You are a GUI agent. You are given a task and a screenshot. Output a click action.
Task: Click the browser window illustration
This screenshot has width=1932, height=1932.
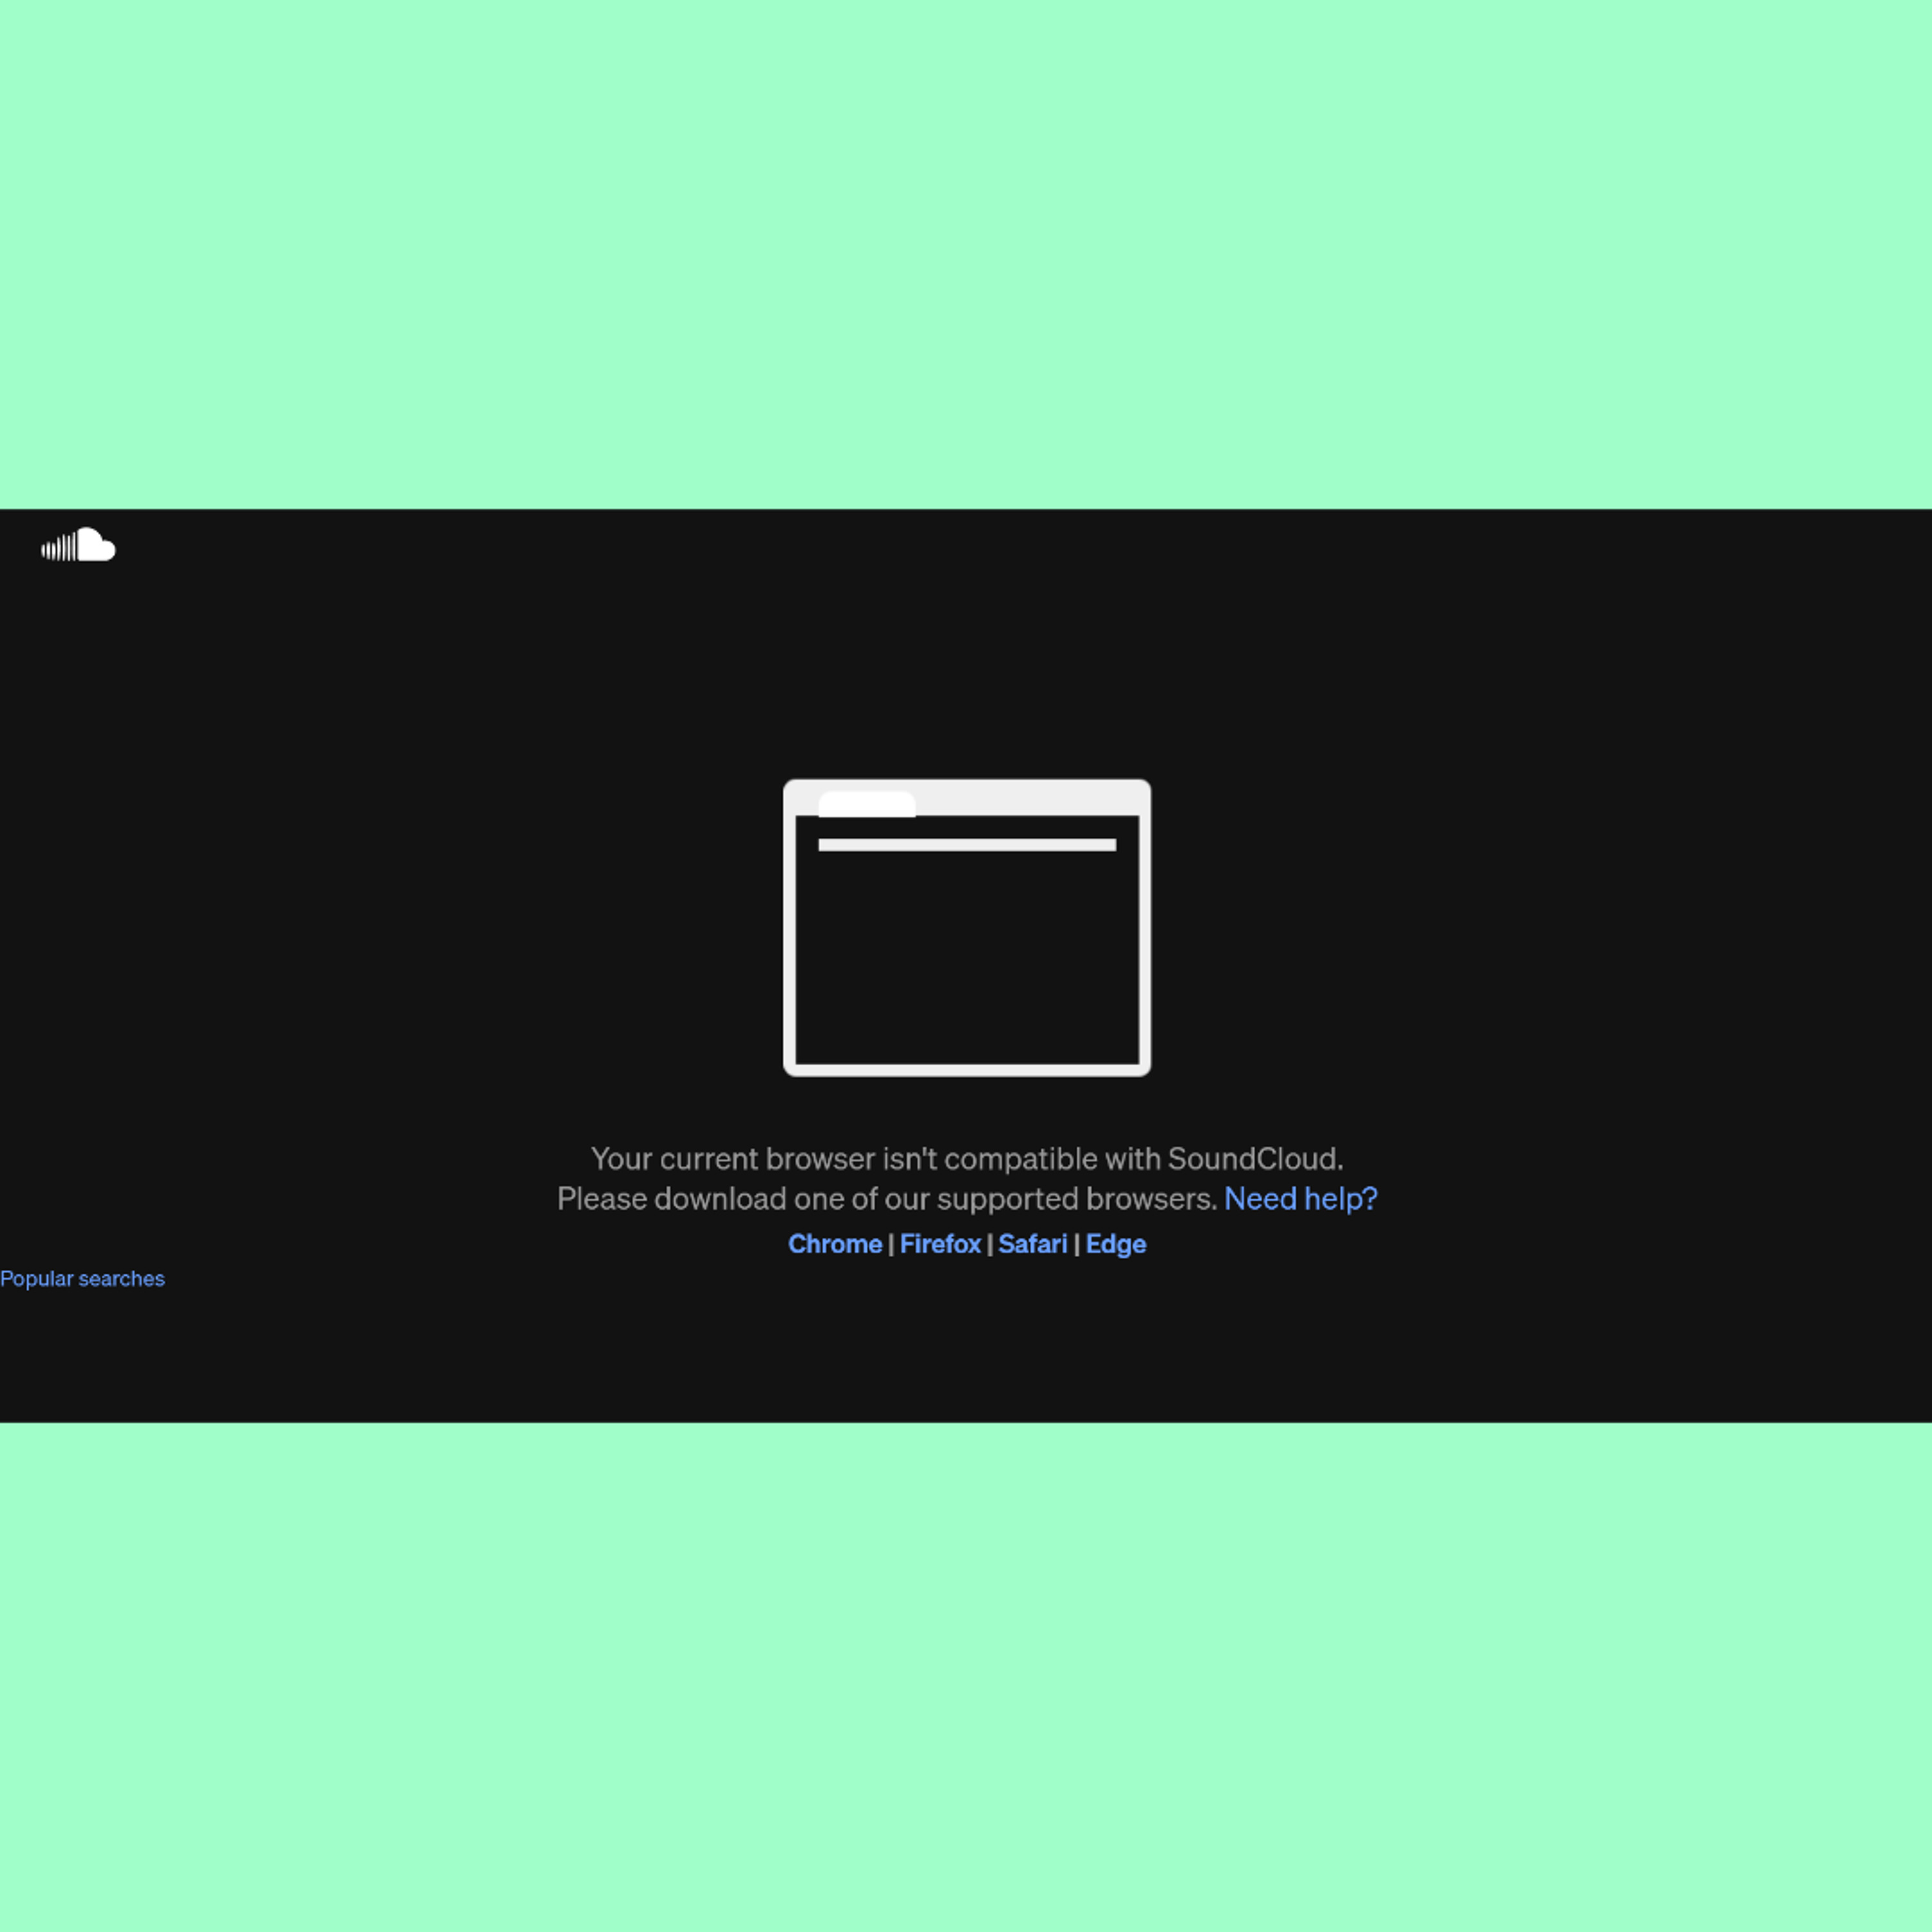point(967,928)
